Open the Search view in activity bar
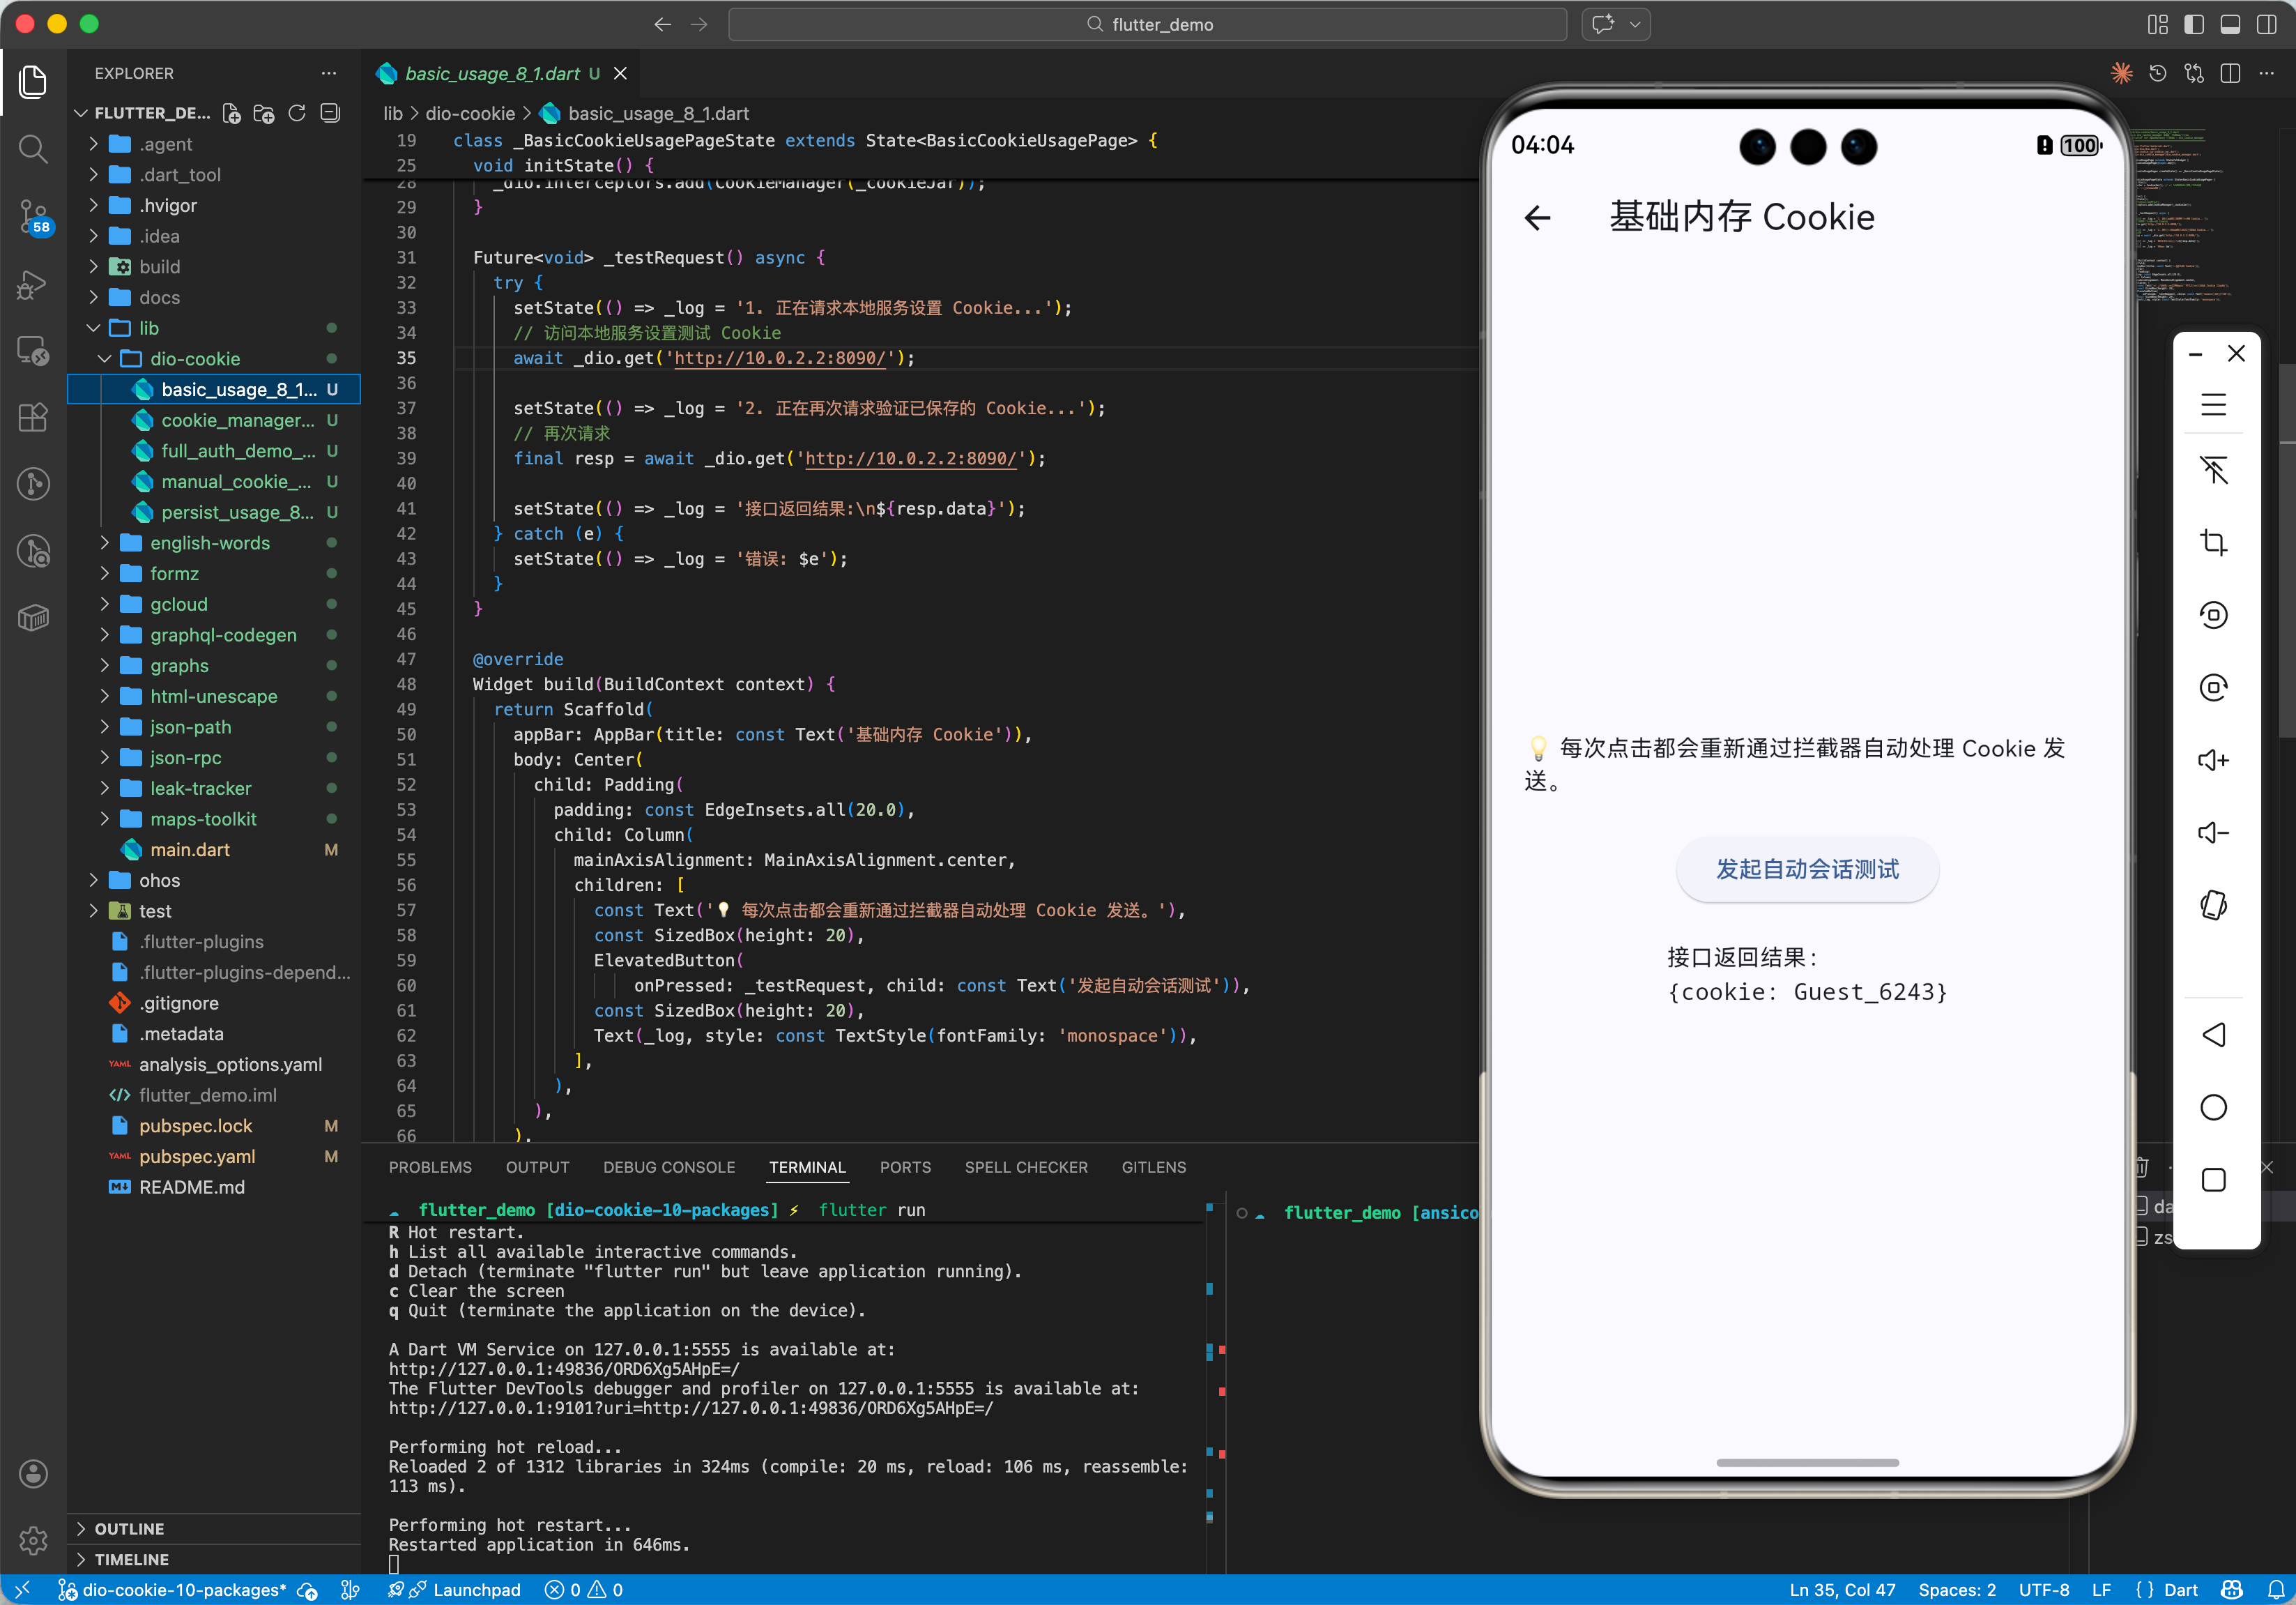 click(x=33, y=149)
